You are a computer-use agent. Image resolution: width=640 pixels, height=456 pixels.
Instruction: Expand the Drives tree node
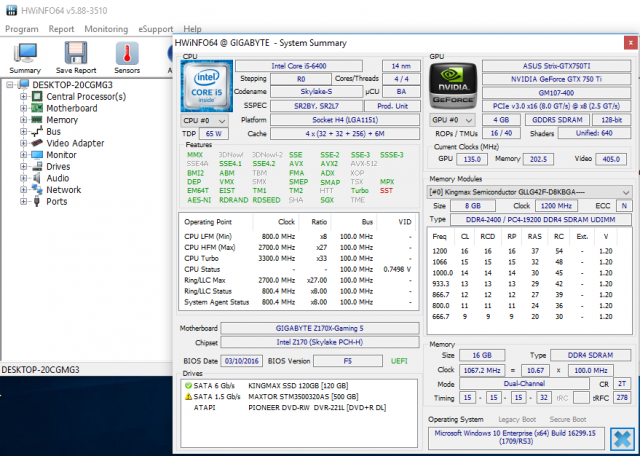point(23,167)
